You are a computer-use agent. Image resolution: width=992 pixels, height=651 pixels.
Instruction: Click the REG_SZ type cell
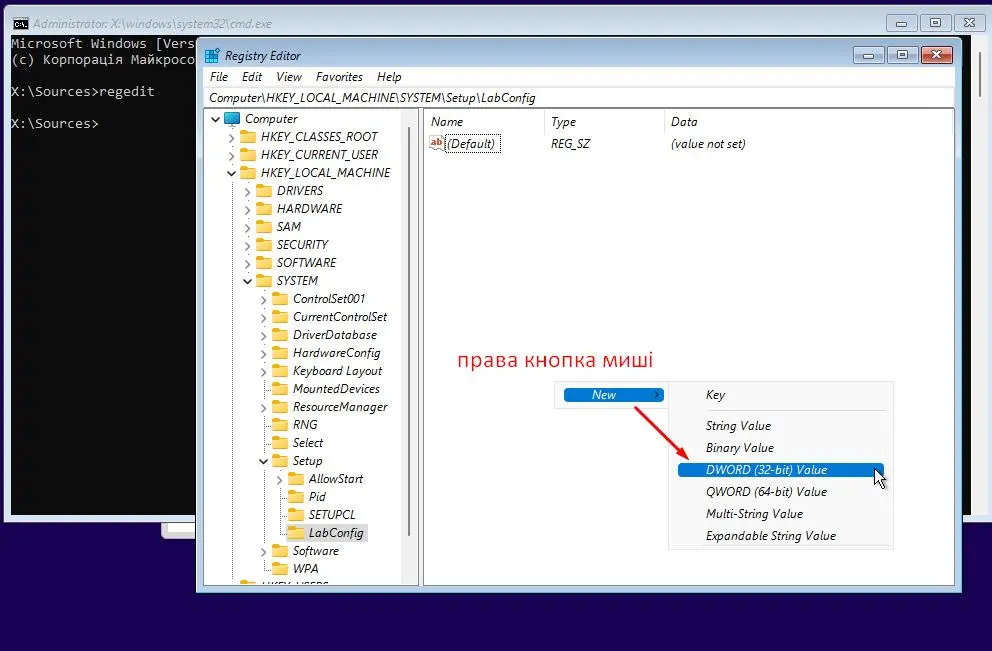tap(570, 144)
